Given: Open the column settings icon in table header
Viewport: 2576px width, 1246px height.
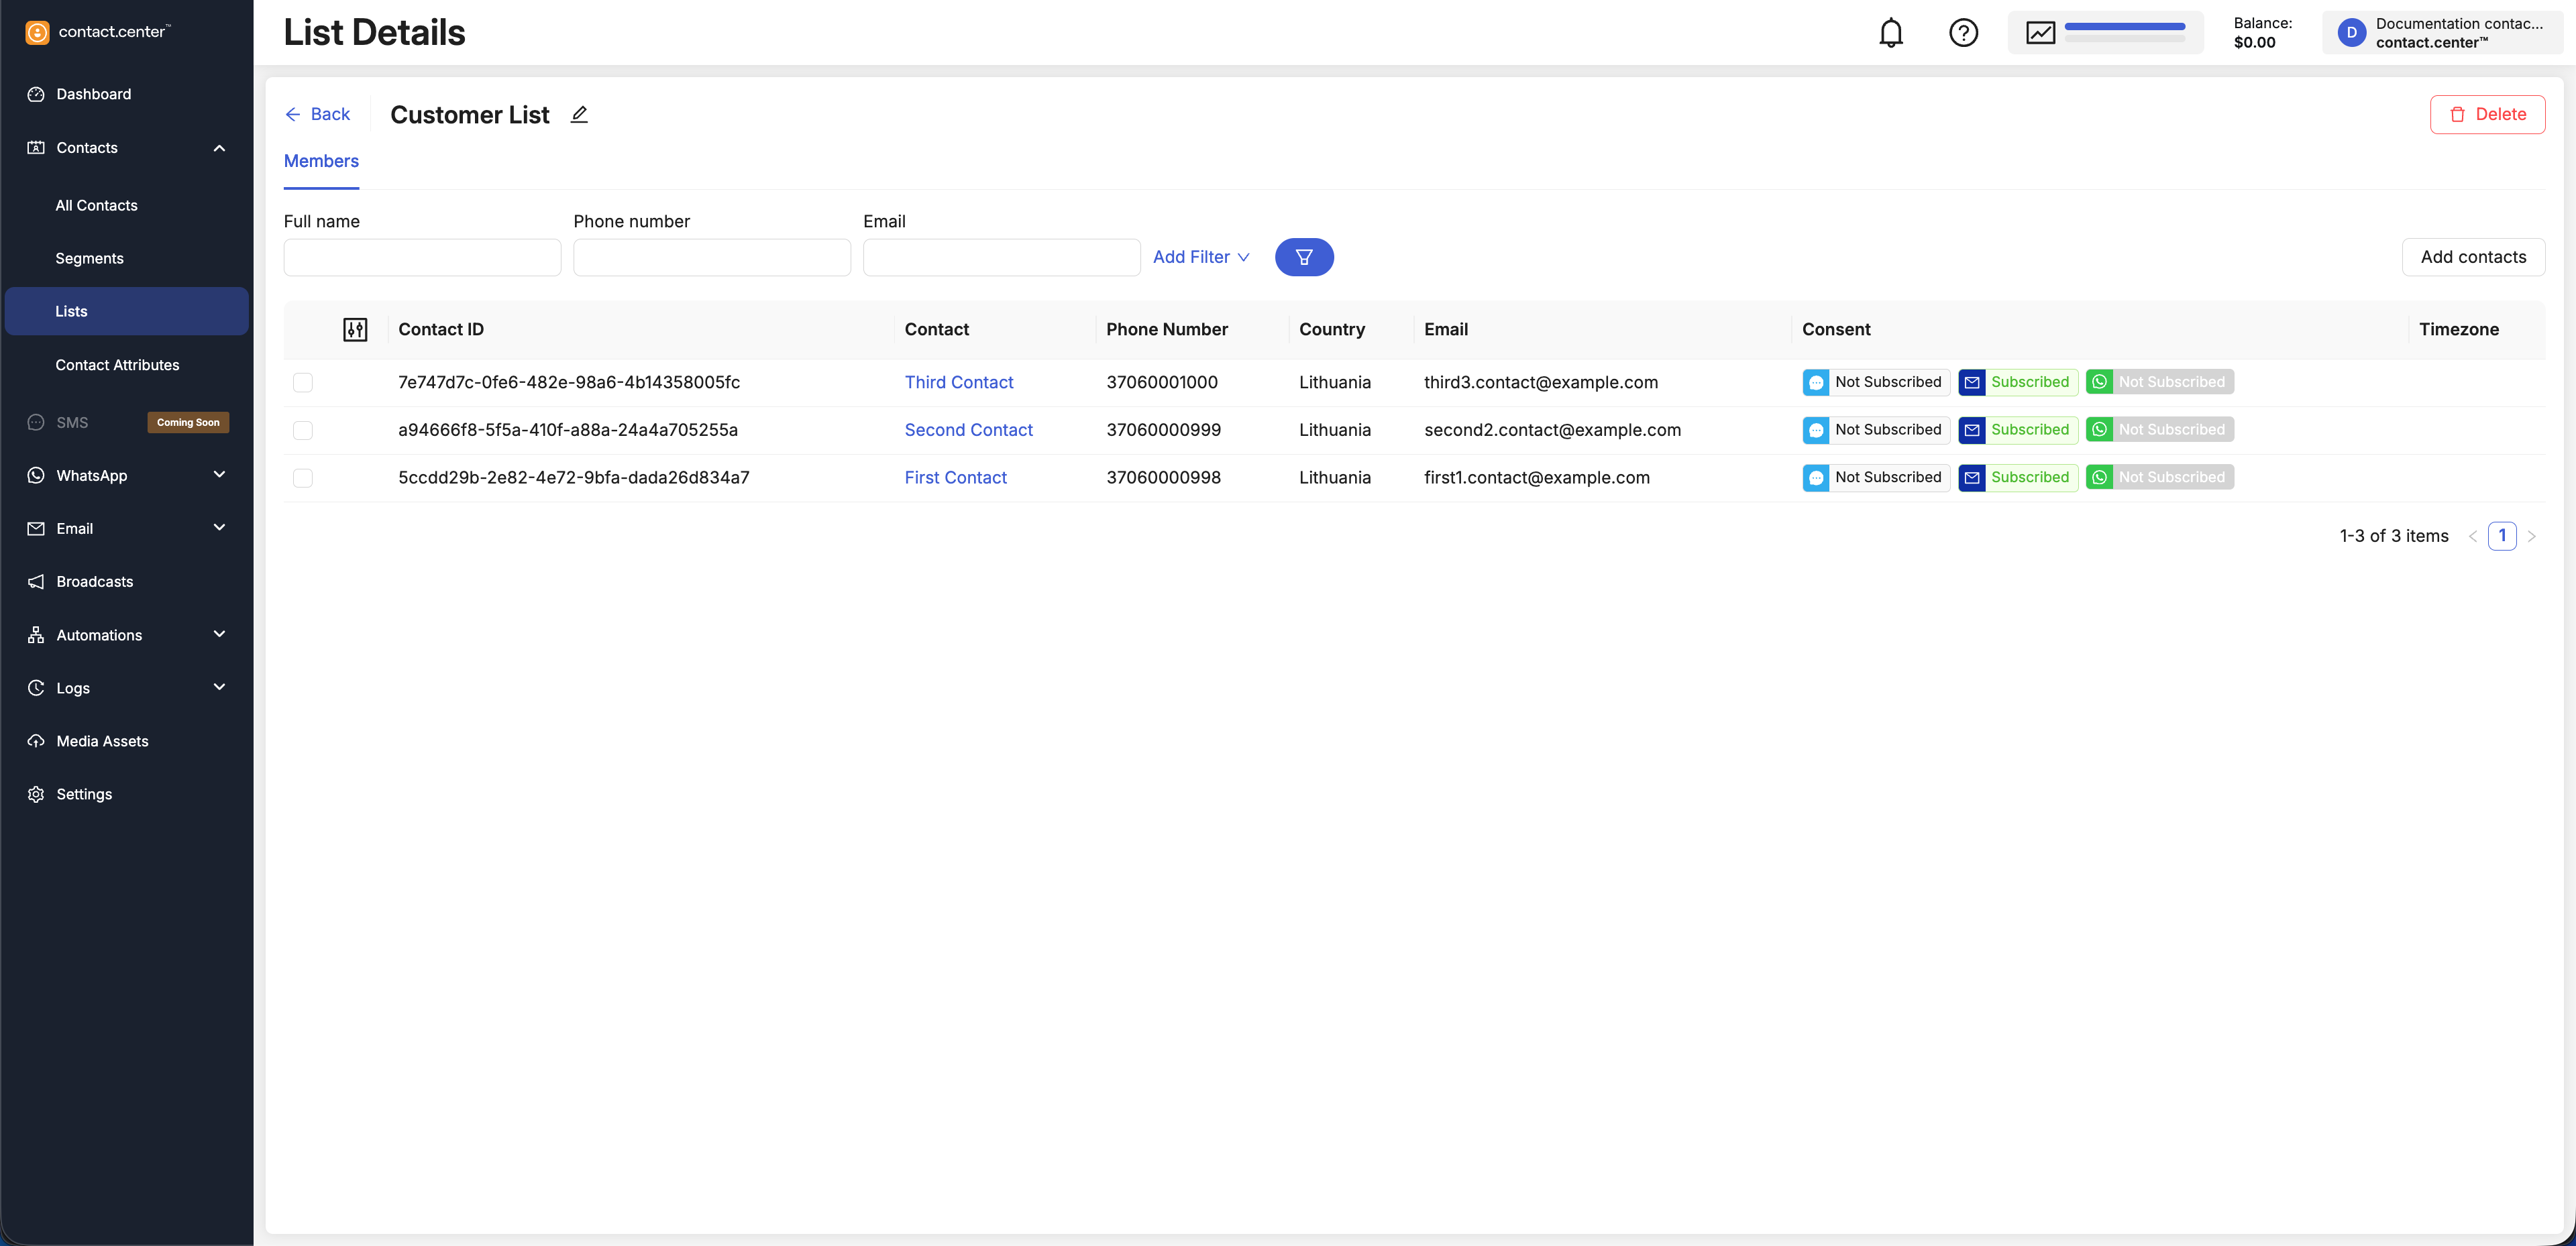Looking at the screenshot, I should tap(355, 330).
